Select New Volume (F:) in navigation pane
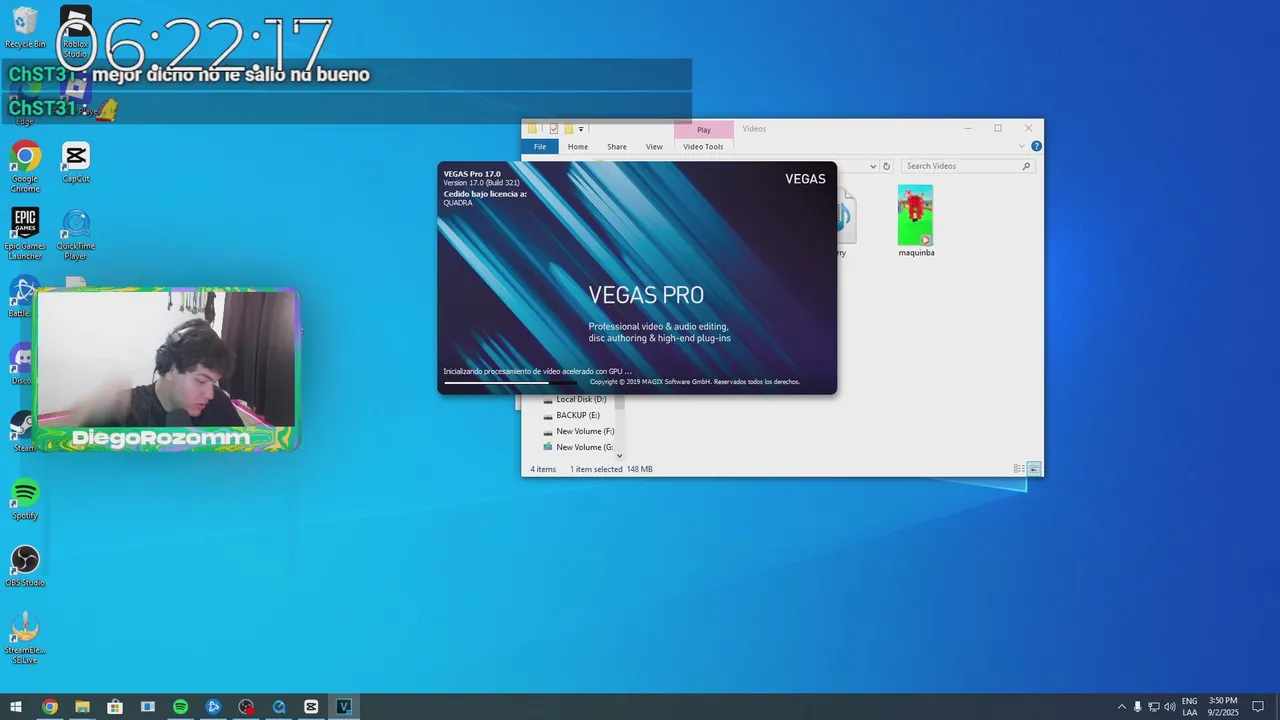The width and height of the screenshot is (1280, 720). tap(578, 431)
